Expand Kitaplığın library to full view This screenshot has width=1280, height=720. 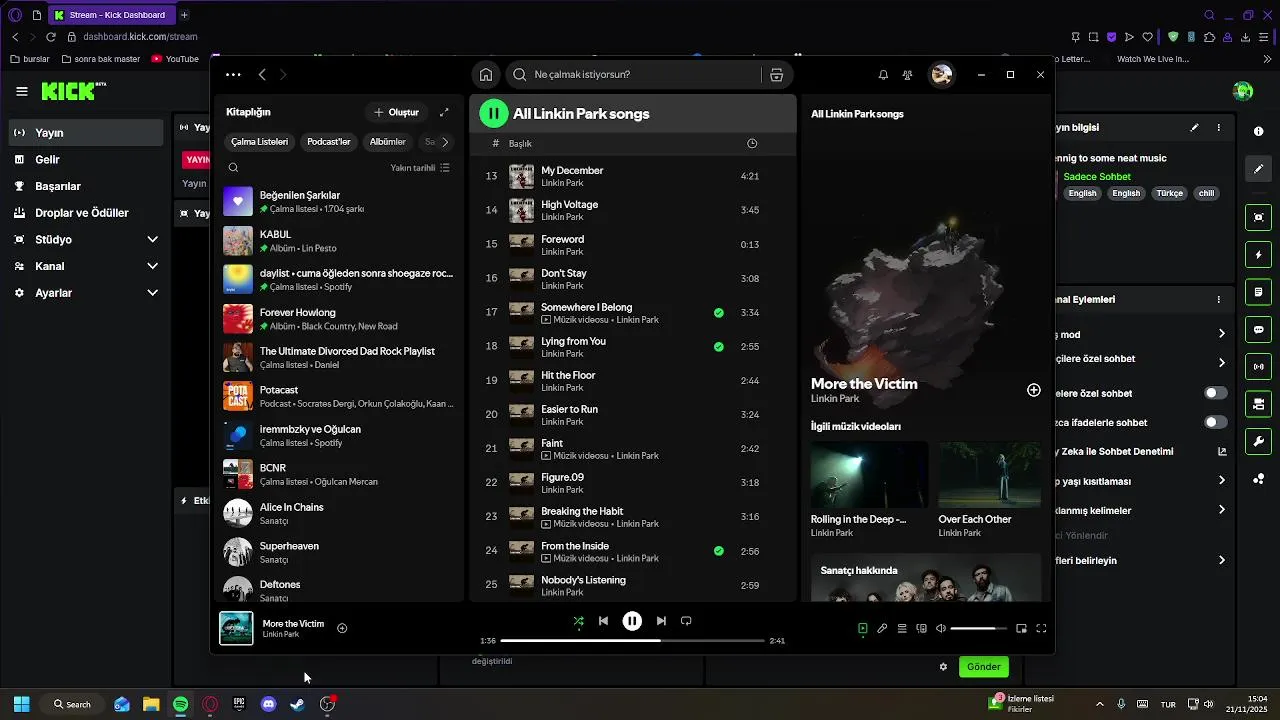(444, 112)
